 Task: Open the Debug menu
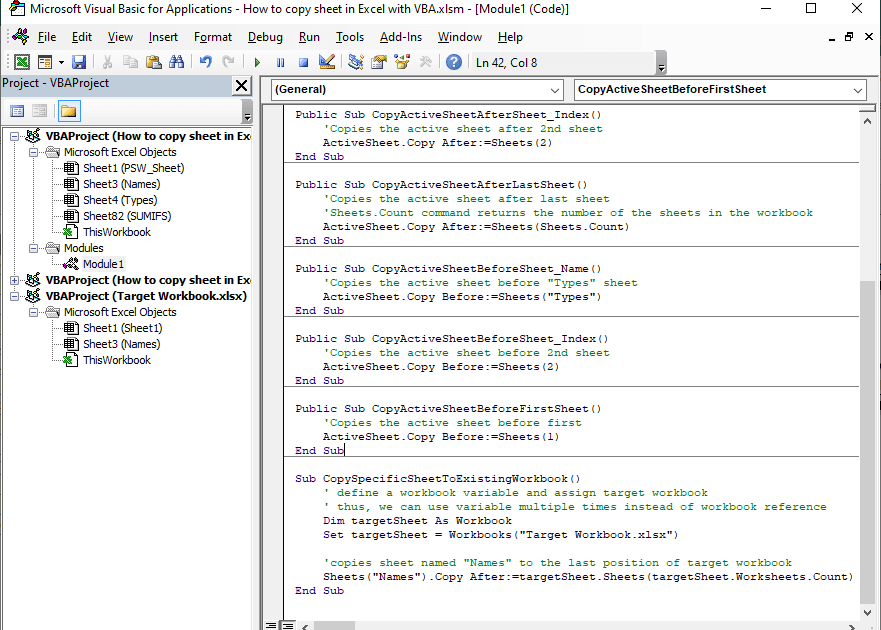[265, 37]
